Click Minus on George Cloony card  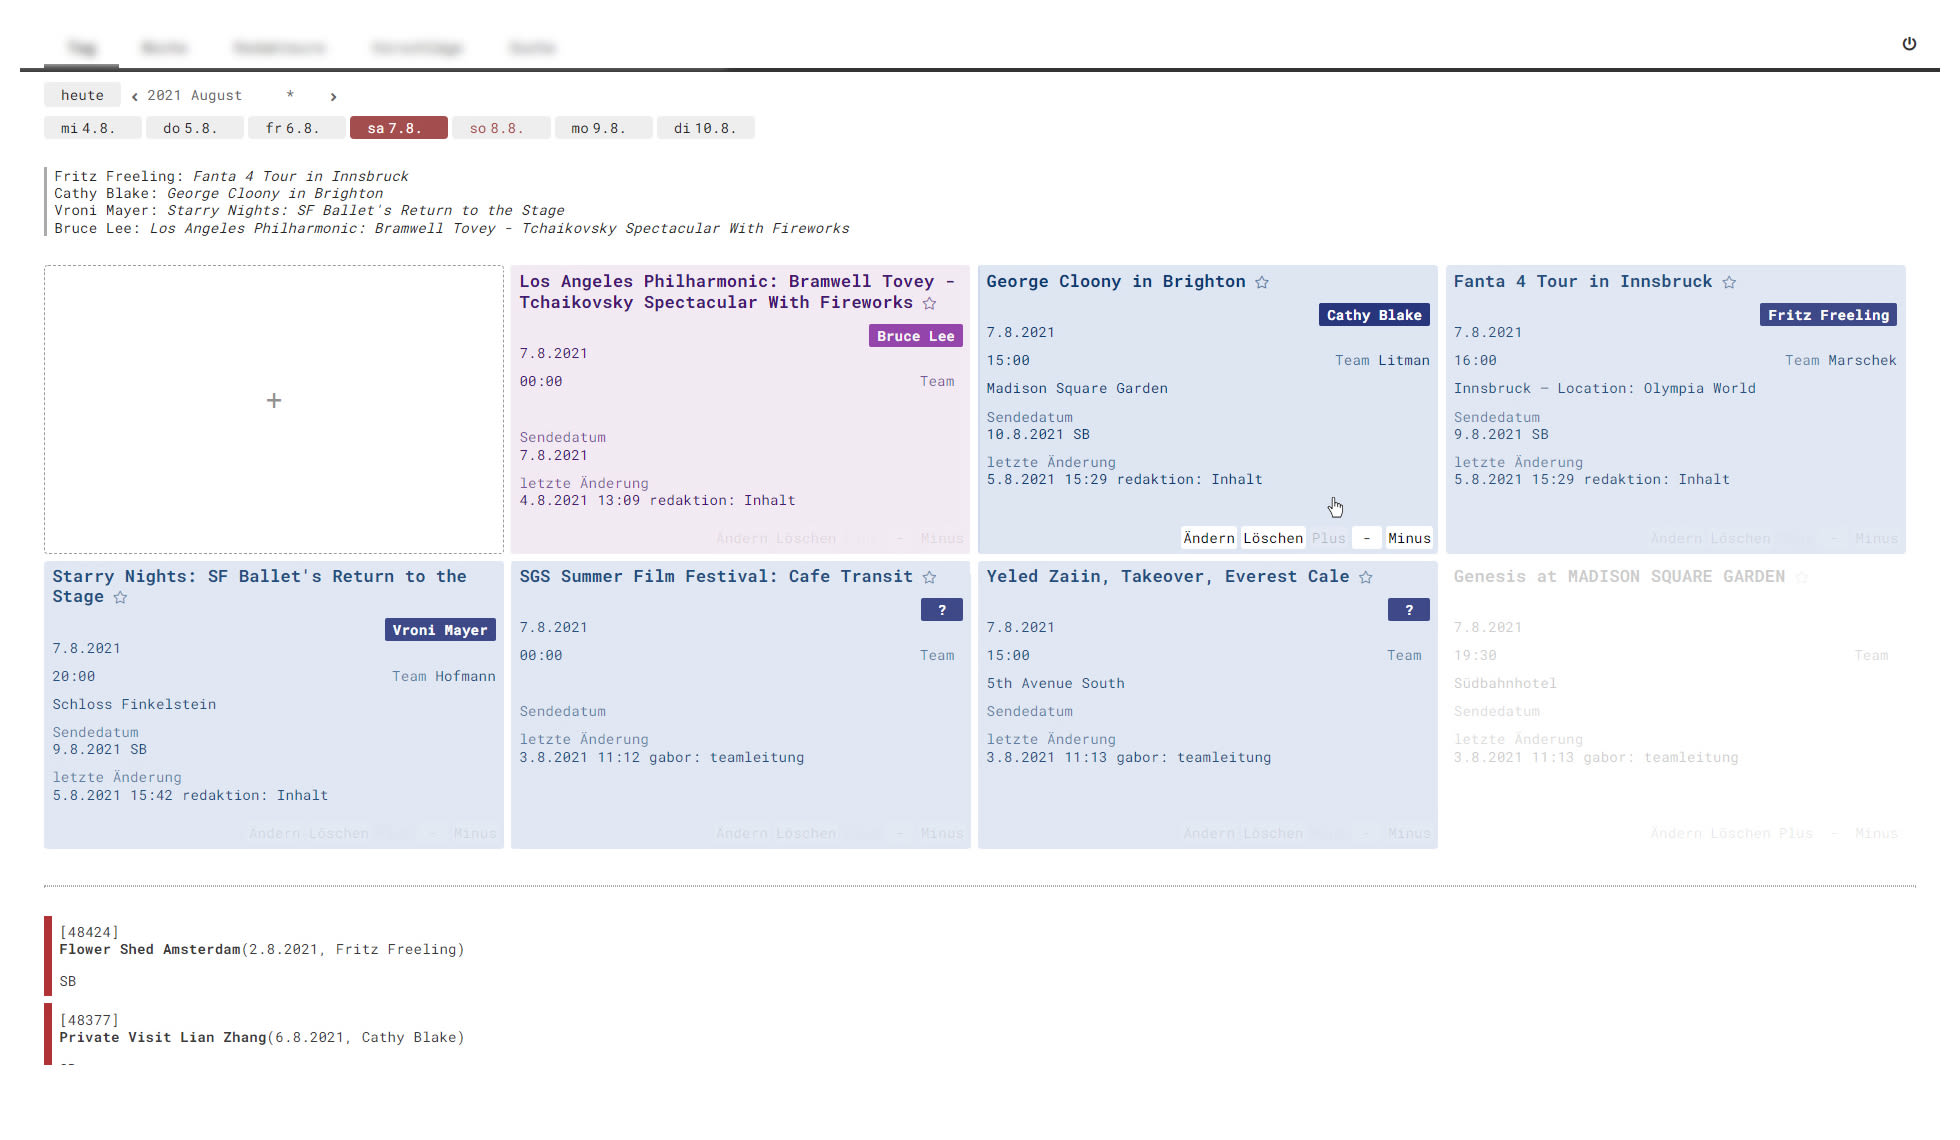[1409, 538]
